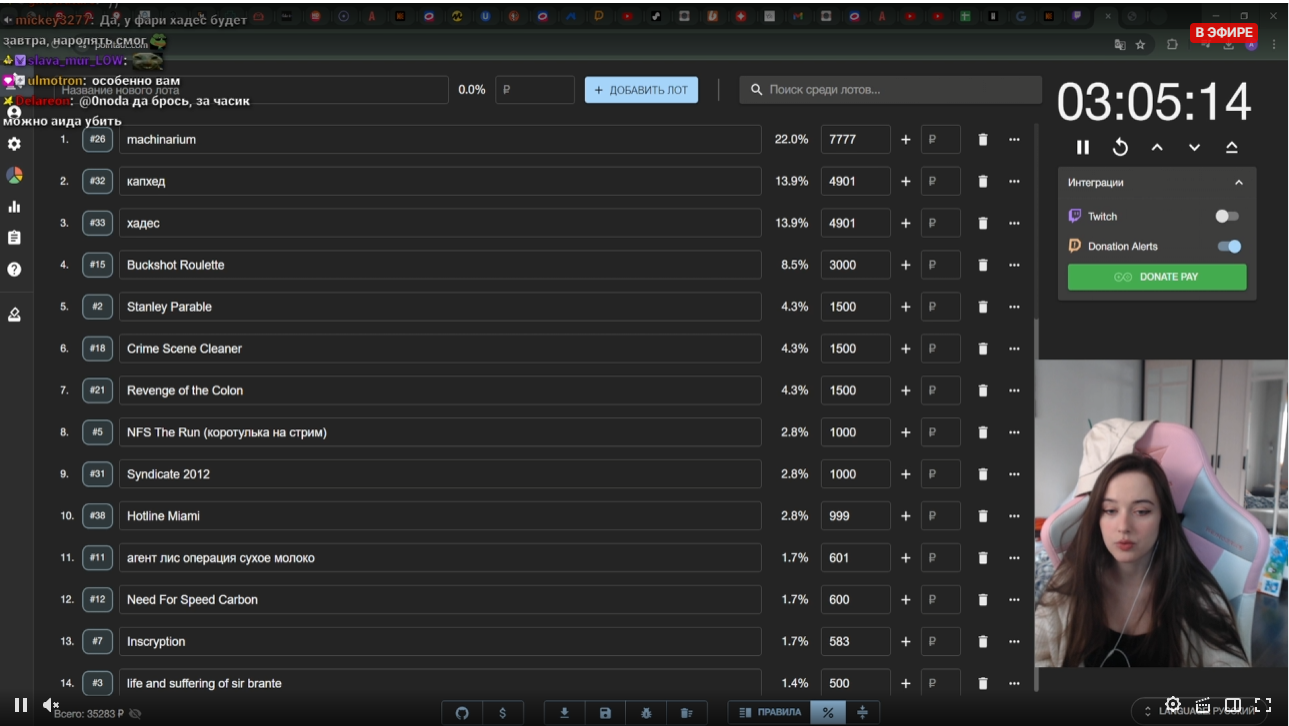Image resolution: width=1289 pixels, height=726 pixels.
Task: Bookmark this page with the star icon
Action: point(1140,45)
